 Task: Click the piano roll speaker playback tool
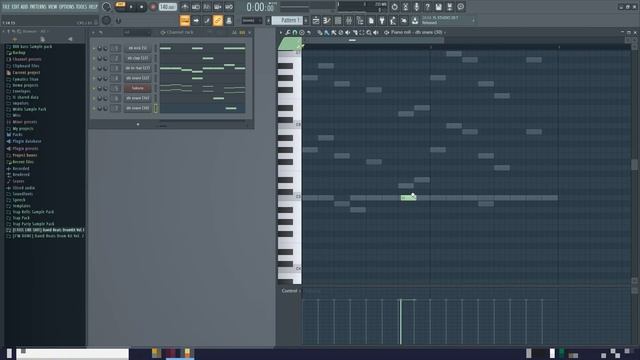tap(376, 32)
